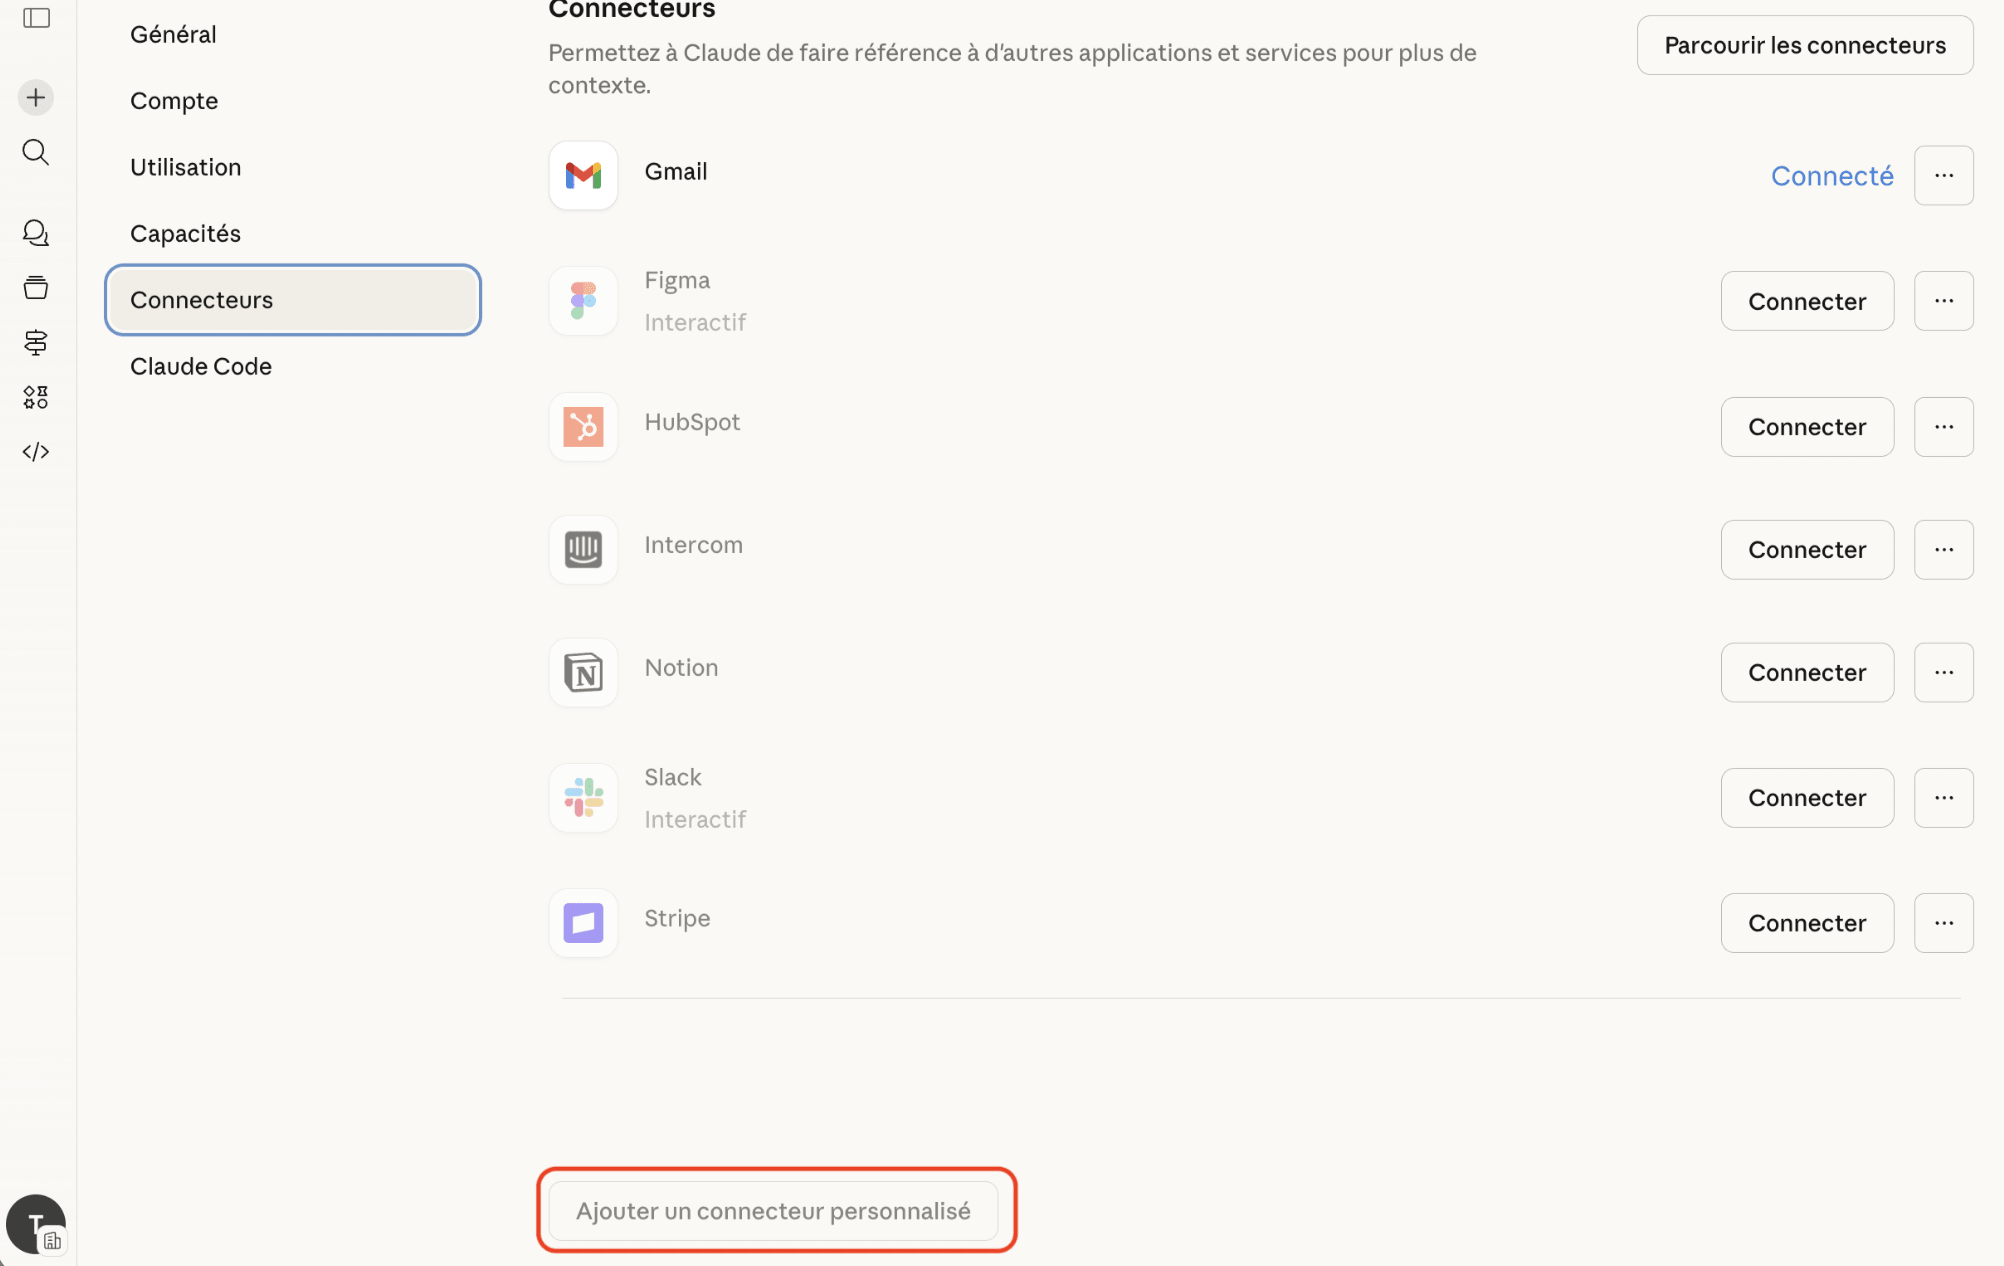Open more options for Gmail

click(x=1944, y=175)
